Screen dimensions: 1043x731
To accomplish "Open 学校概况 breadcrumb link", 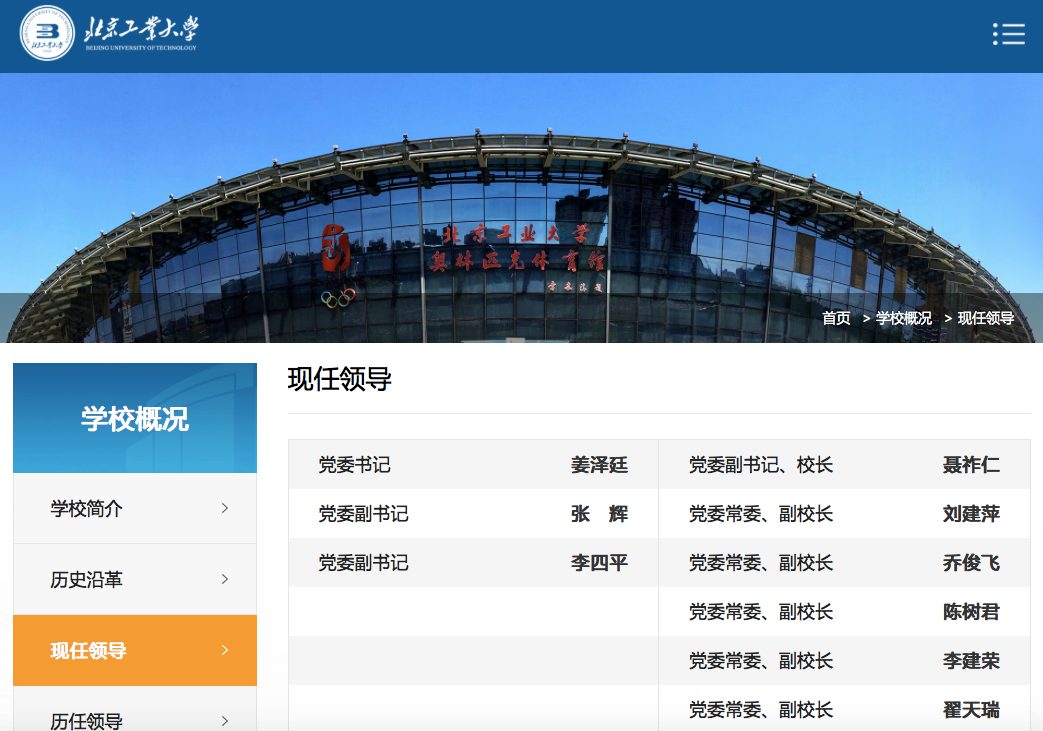I will tap(904, 319).
